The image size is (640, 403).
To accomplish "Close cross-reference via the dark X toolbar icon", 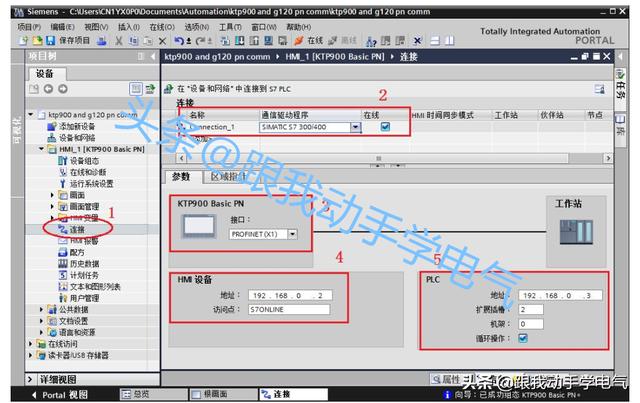I will pos(417,40).
